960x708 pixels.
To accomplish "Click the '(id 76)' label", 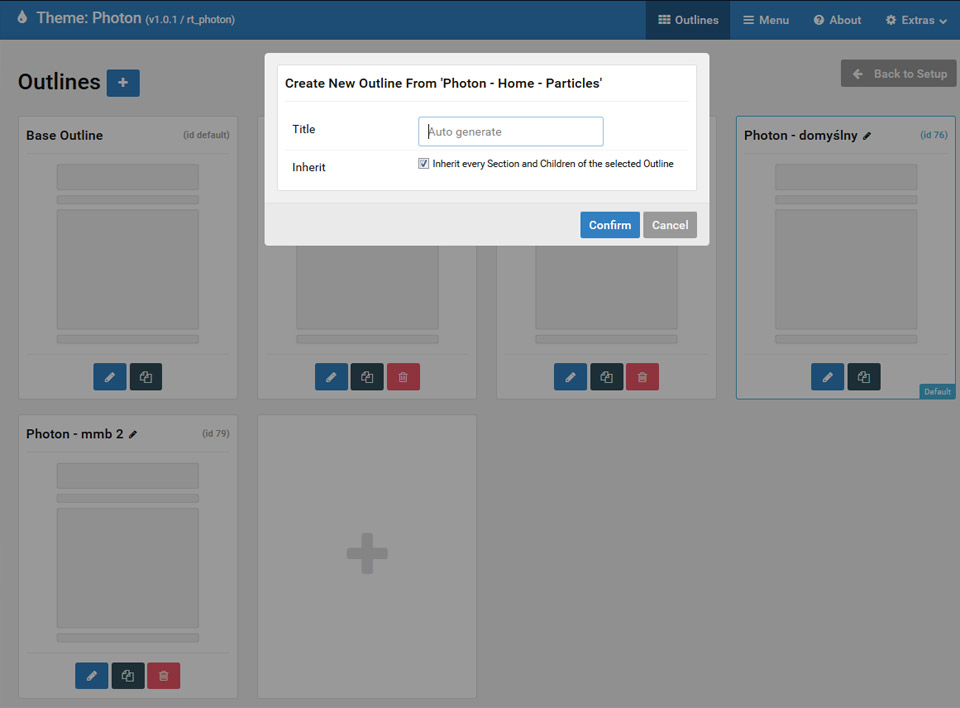I will [x=934, y=135].
